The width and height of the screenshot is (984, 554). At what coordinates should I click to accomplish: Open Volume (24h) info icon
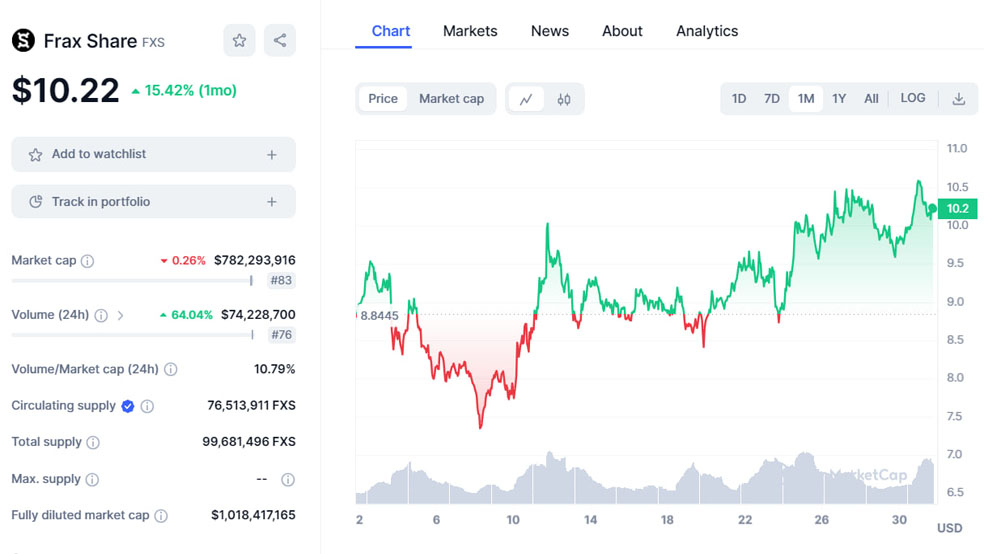[101, 316]
